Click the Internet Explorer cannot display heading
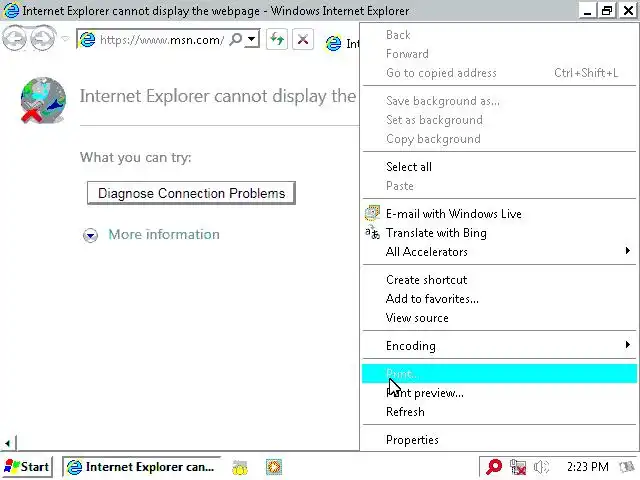Viewport: 640px width, 480px height. click(218, 96)
